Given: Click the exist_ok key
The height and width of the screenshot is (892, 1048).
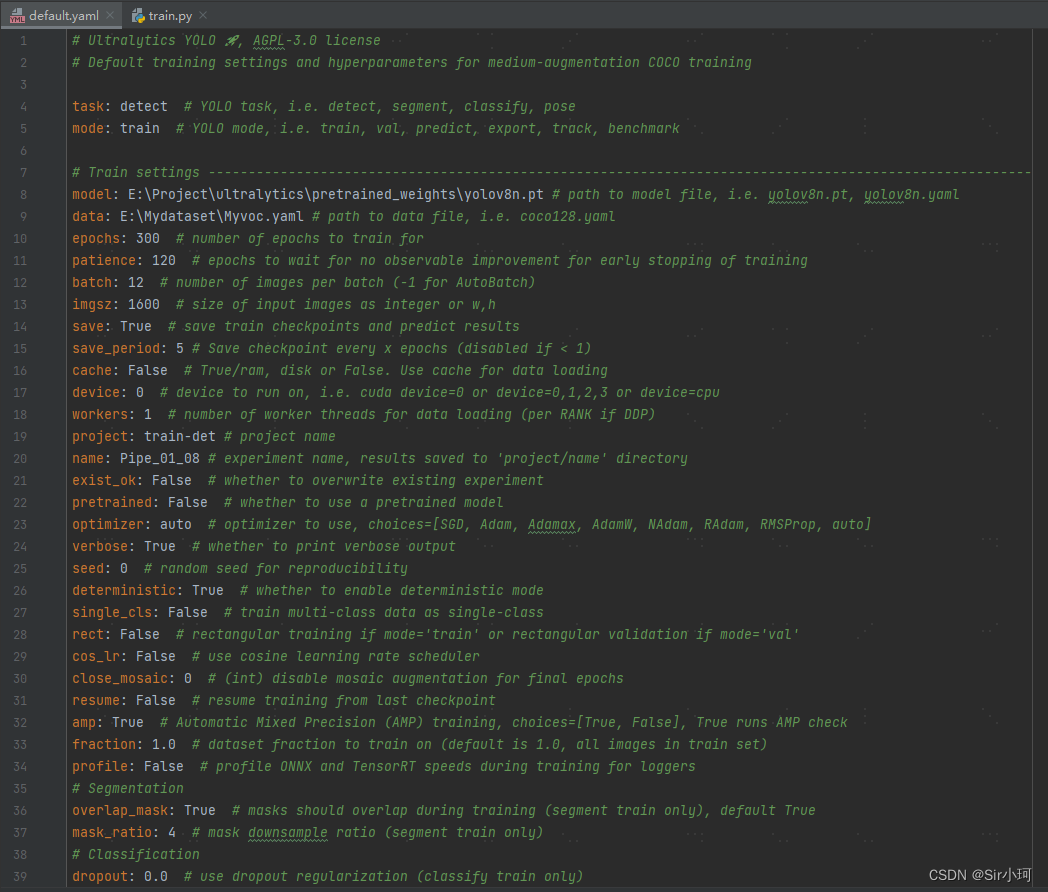Looking at the screenshot, I should [x=104, y=481].
